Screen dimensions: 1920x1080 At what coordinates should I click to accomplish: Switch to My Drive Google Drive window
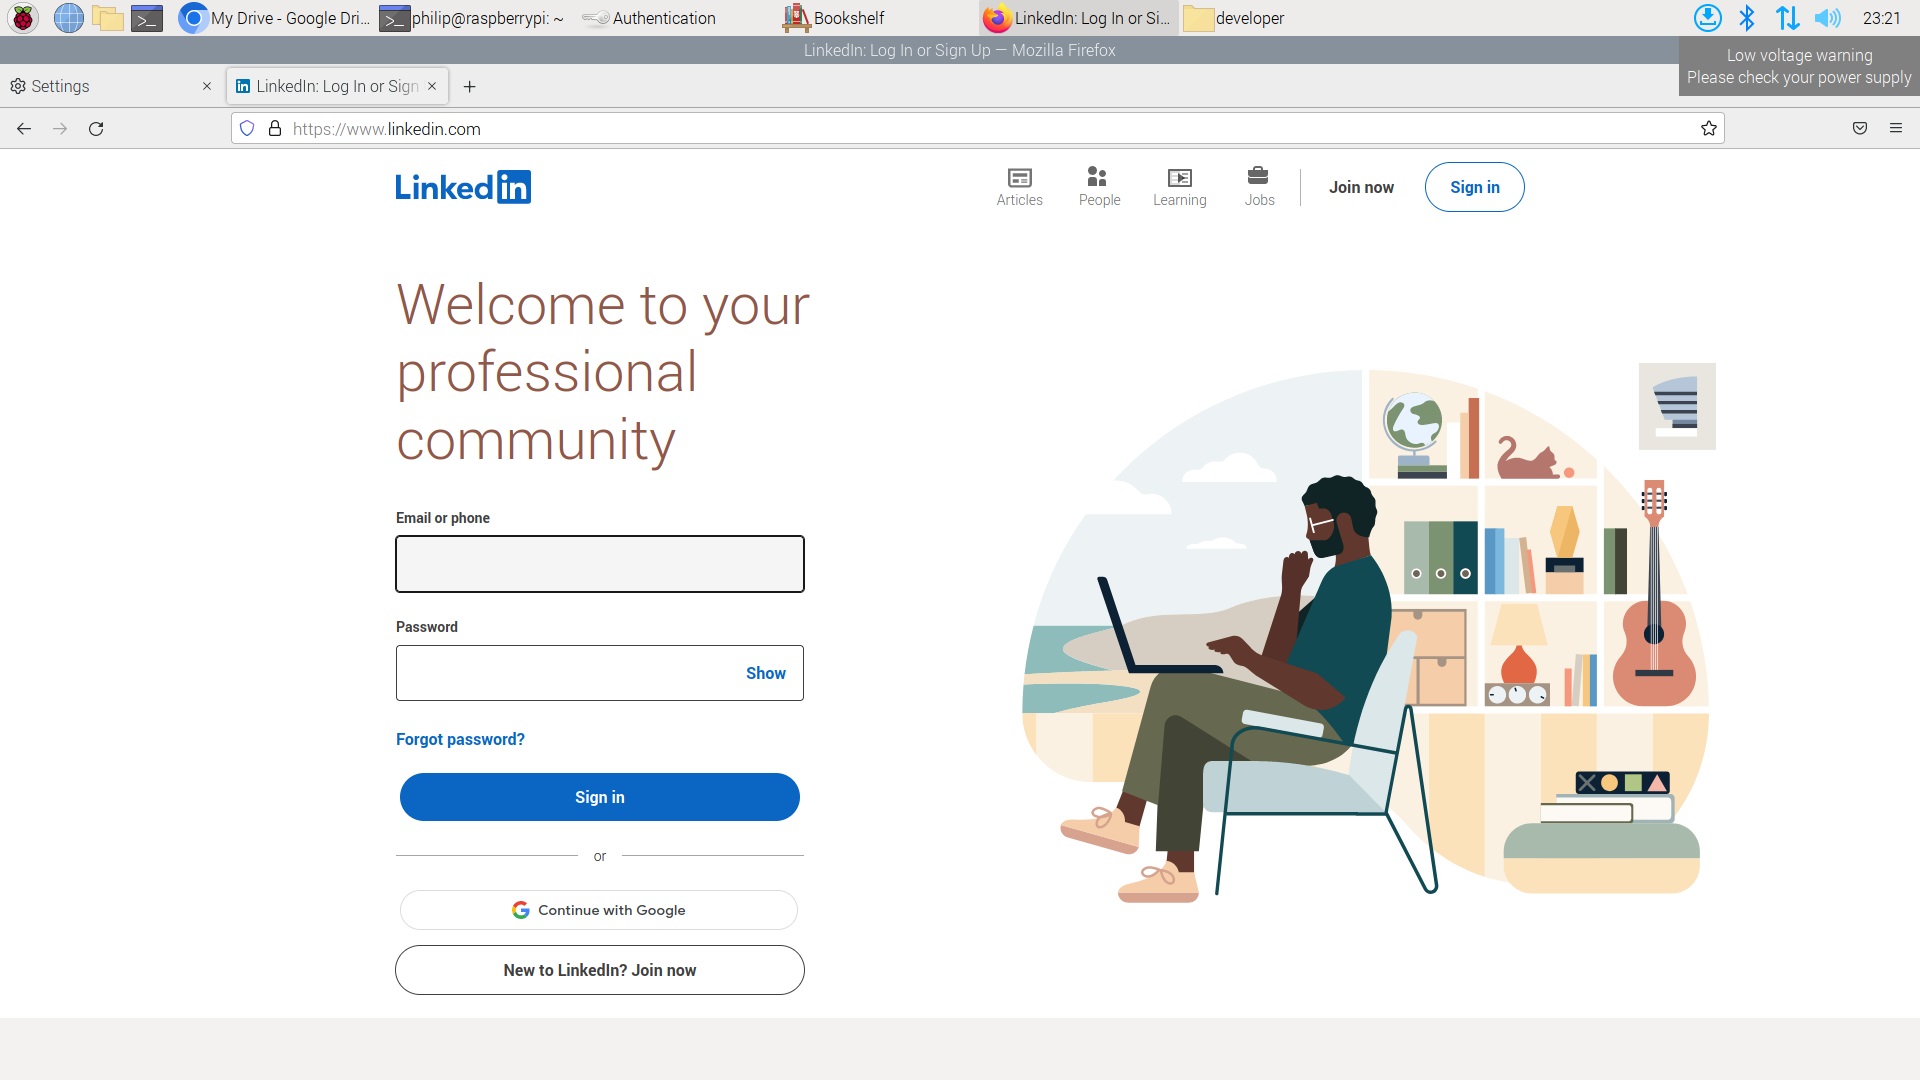click(275, 18)
